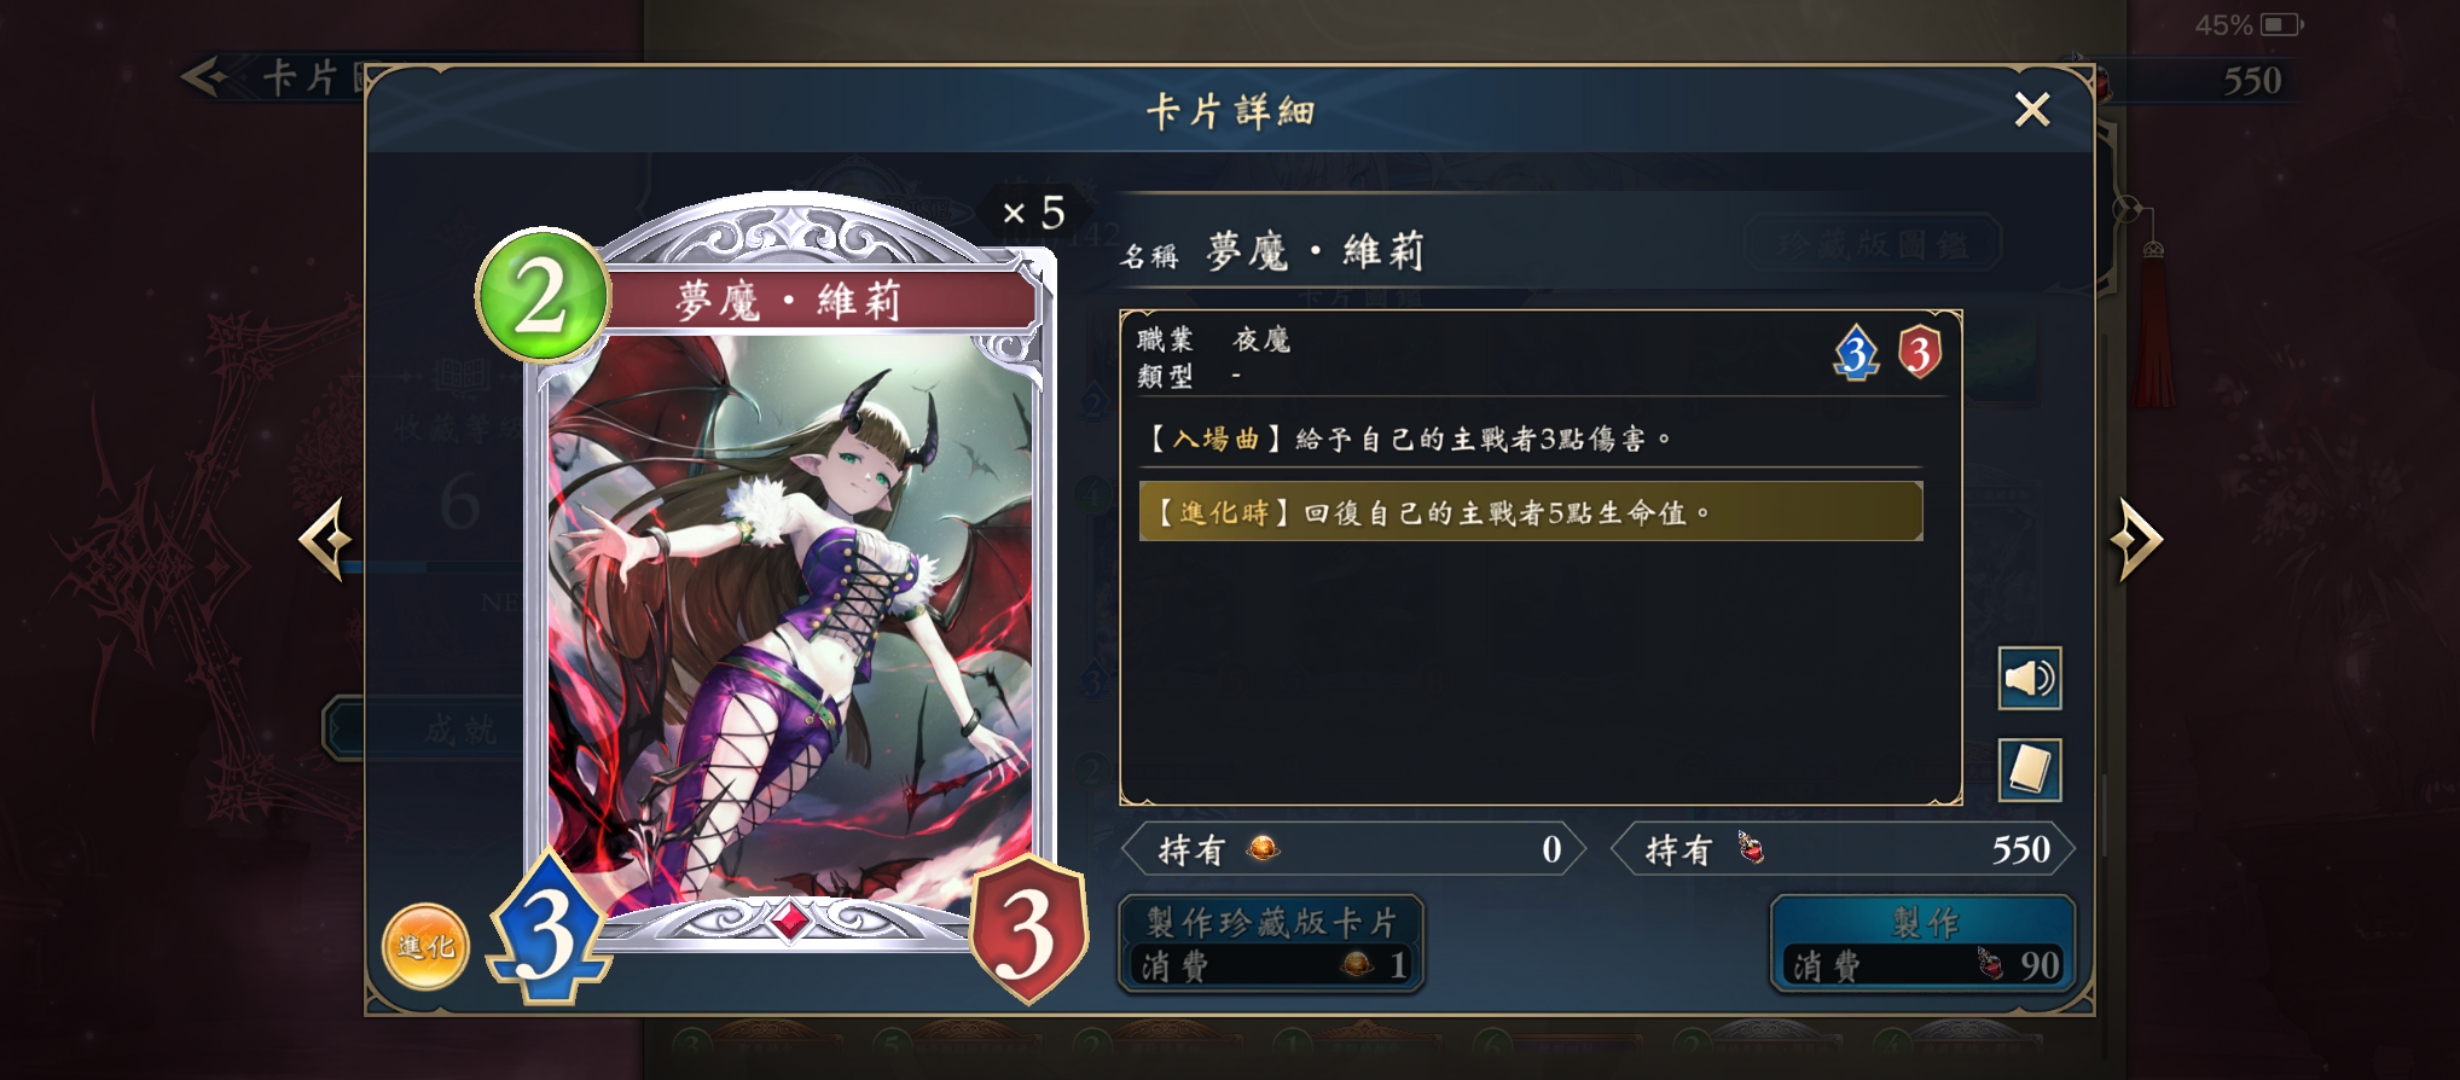Go to previous card with left arrow
The height and width of the screenshot is (1080, 2460).
tap(326, 540)
